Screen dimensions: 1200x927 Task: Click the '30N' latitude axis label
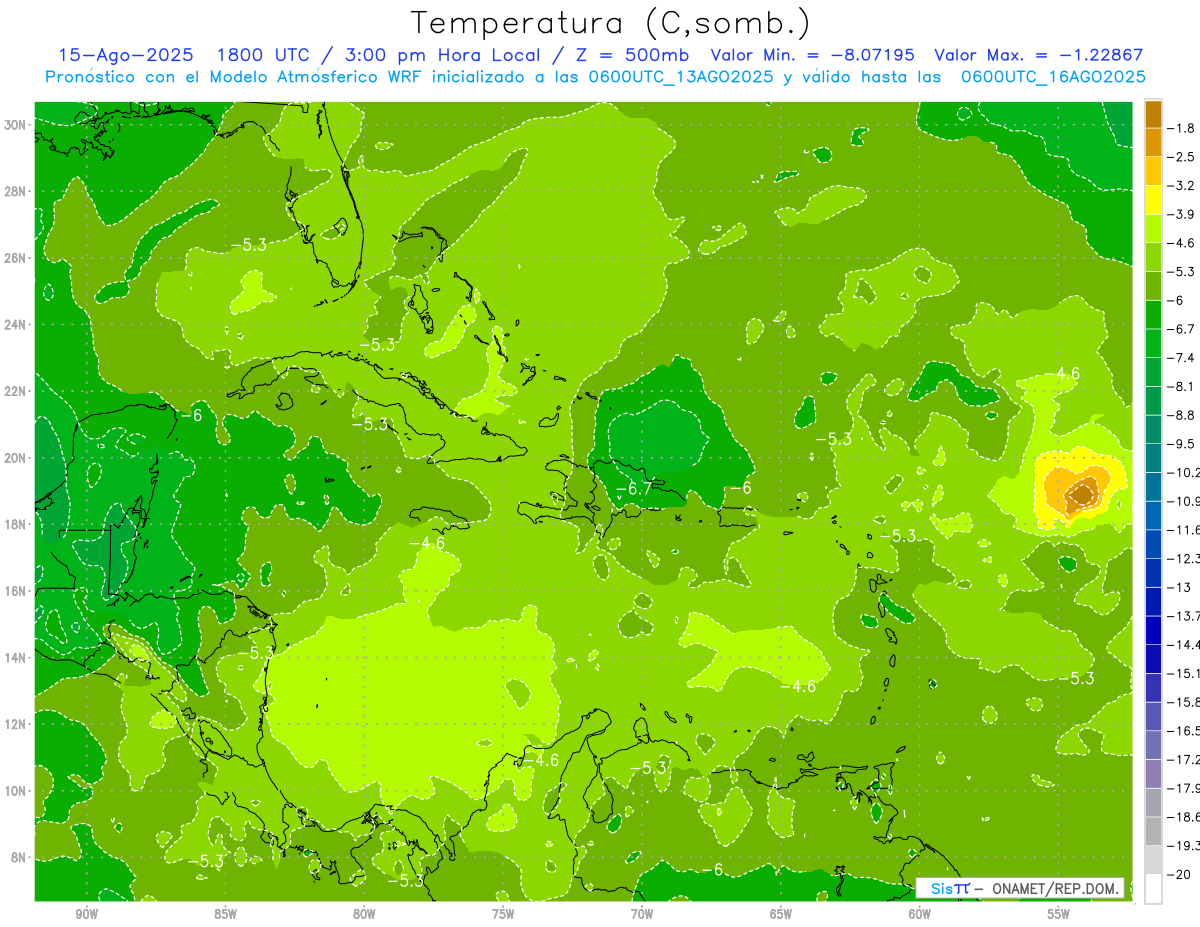17,125
